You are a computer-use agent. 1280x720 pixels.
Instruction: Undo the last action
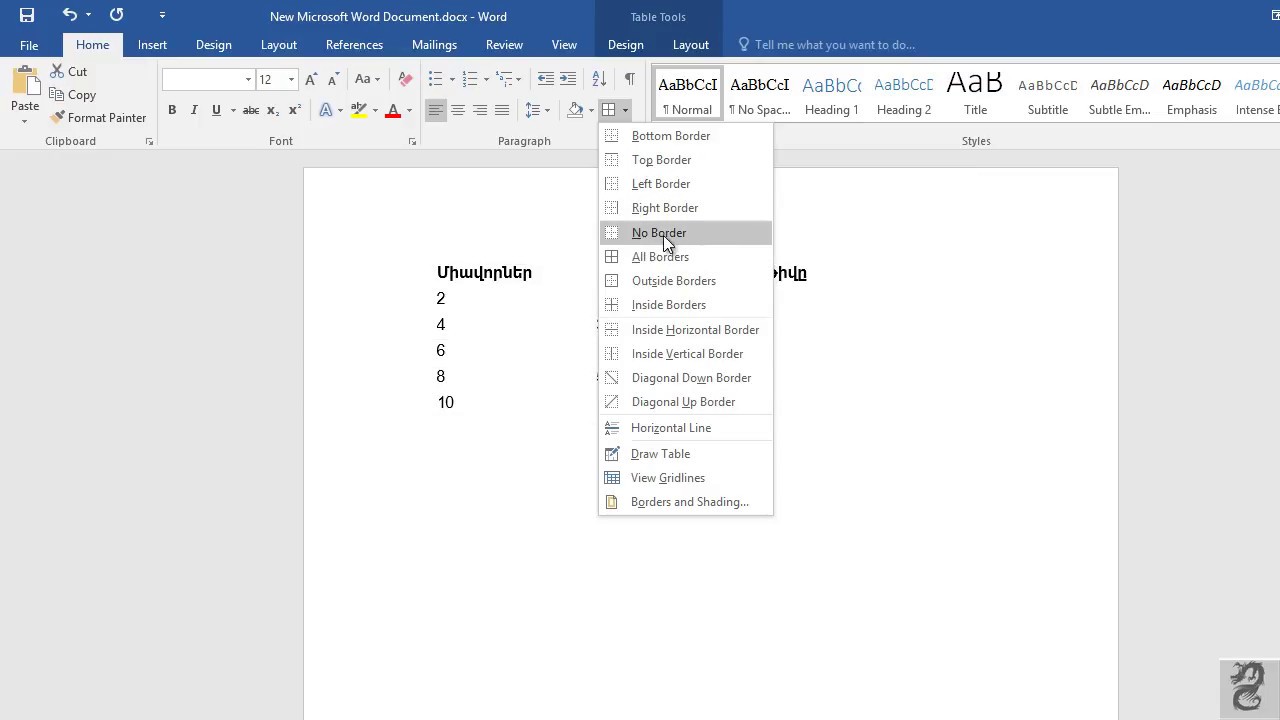pyautogui.click(x=69, y=15)
